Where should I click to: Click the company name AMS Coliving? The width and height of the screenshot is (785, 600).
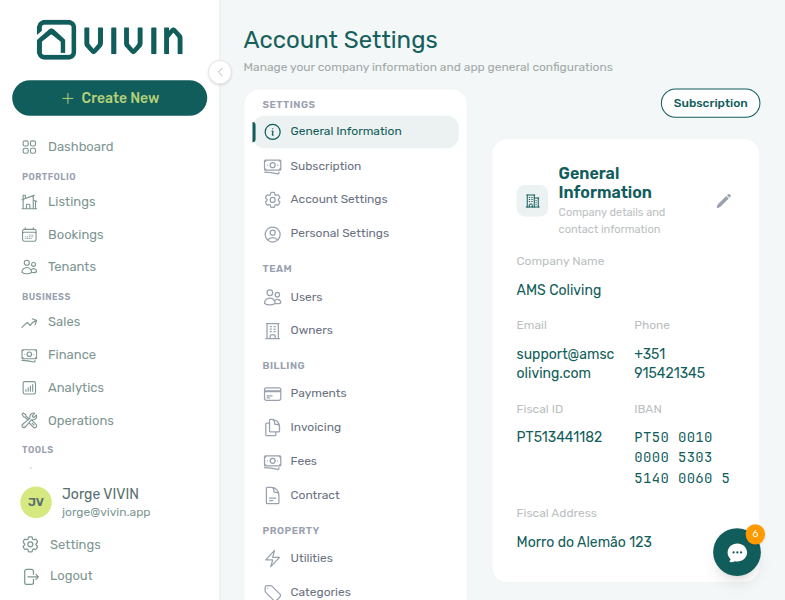[x=559, y=290]
